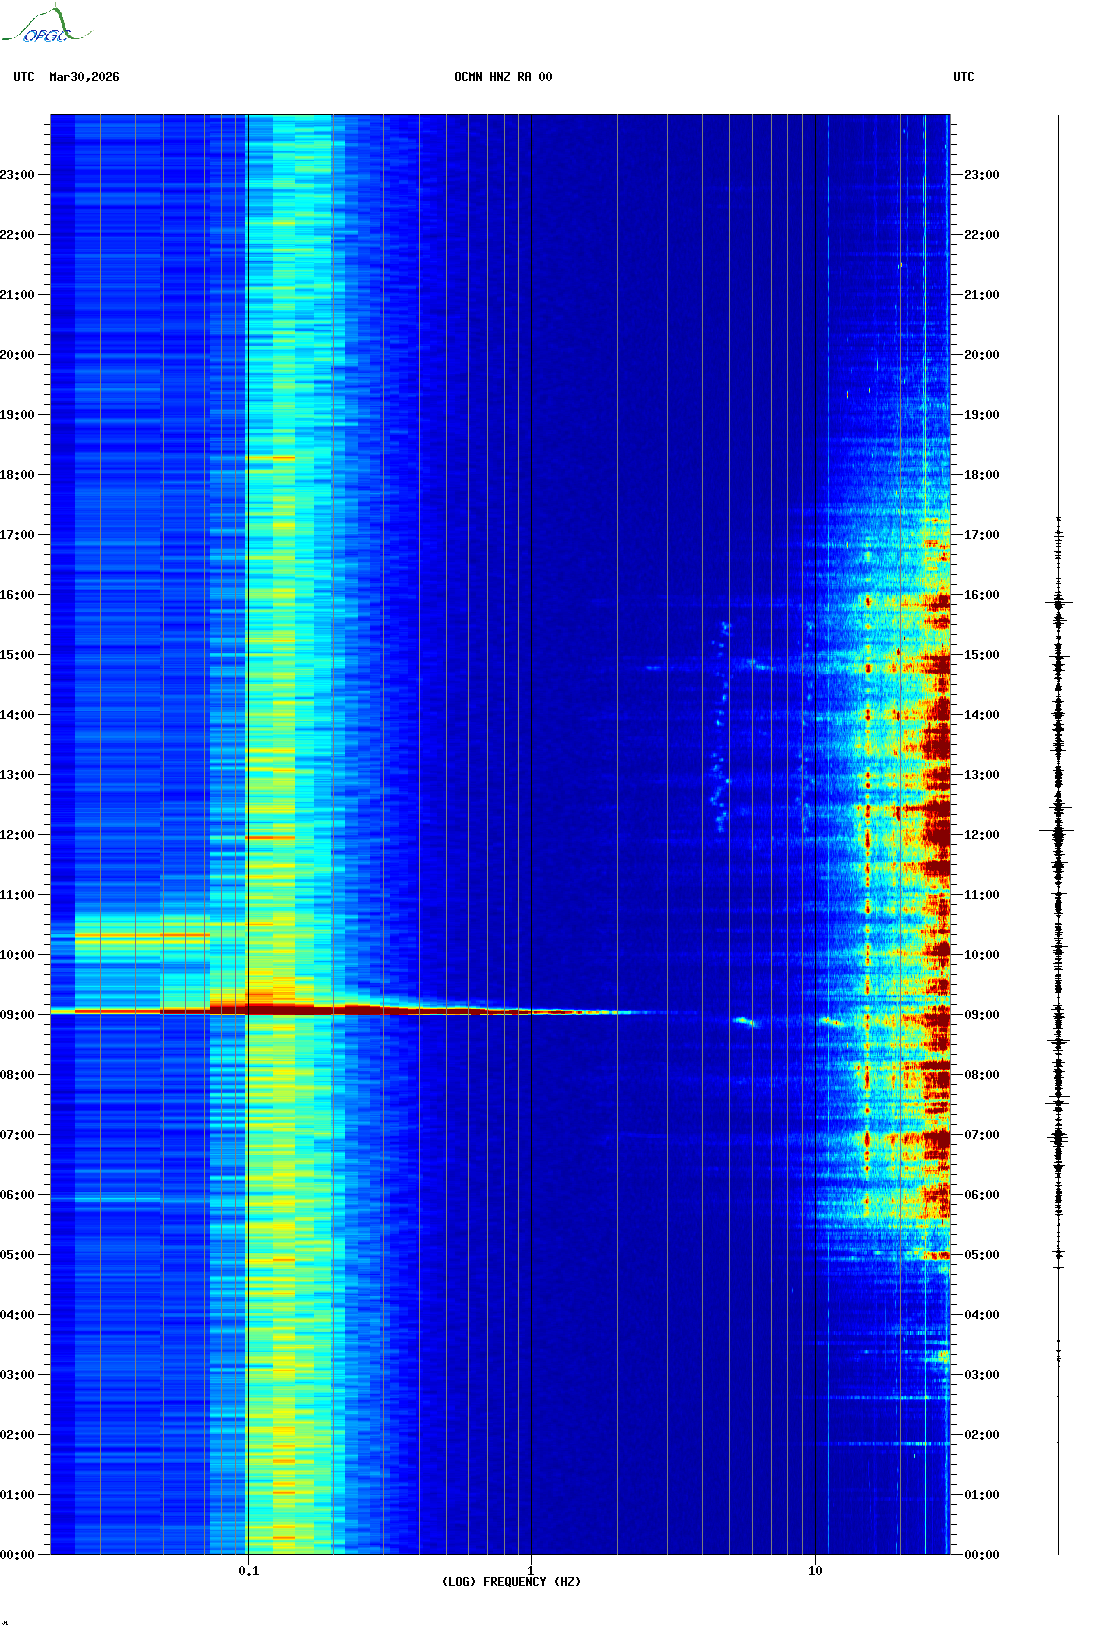This screenshot has width=1102, height=1634.
Task: Select the right-axis 16:00 time label
Action: (981, 595)
